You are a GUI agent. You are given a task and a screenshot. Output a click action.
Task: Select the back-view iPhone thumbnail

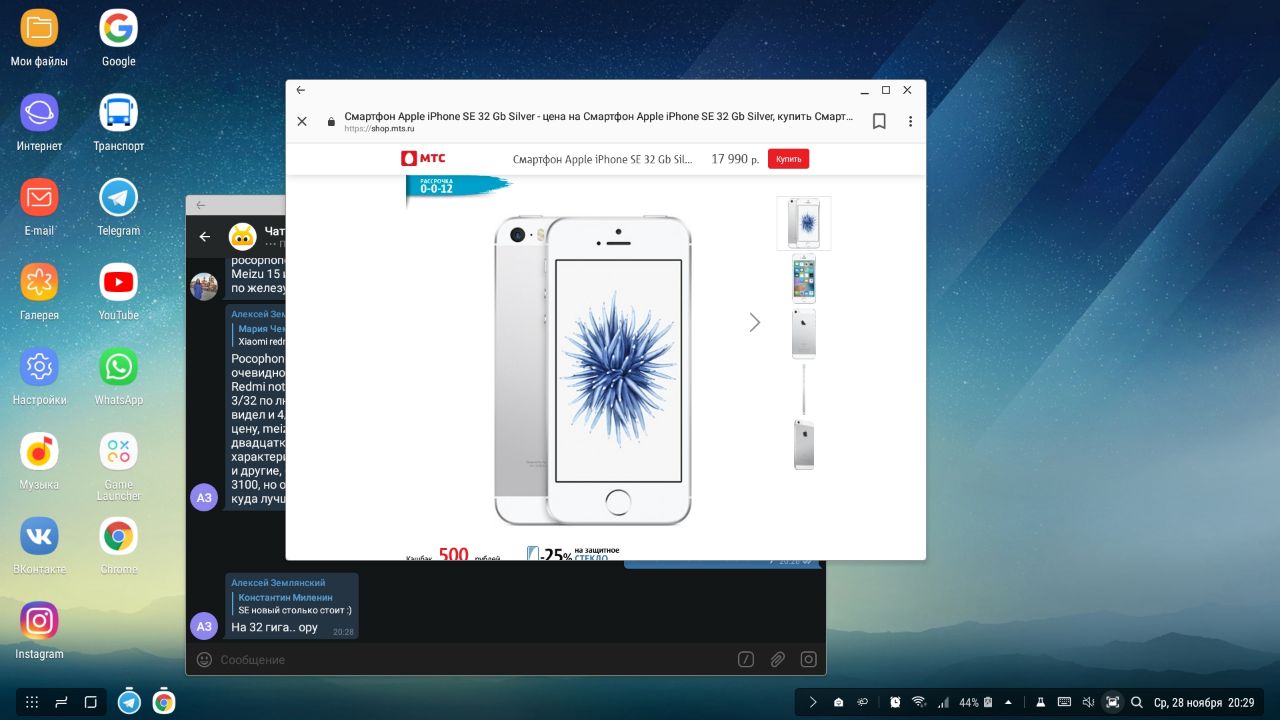click(804, 333)
